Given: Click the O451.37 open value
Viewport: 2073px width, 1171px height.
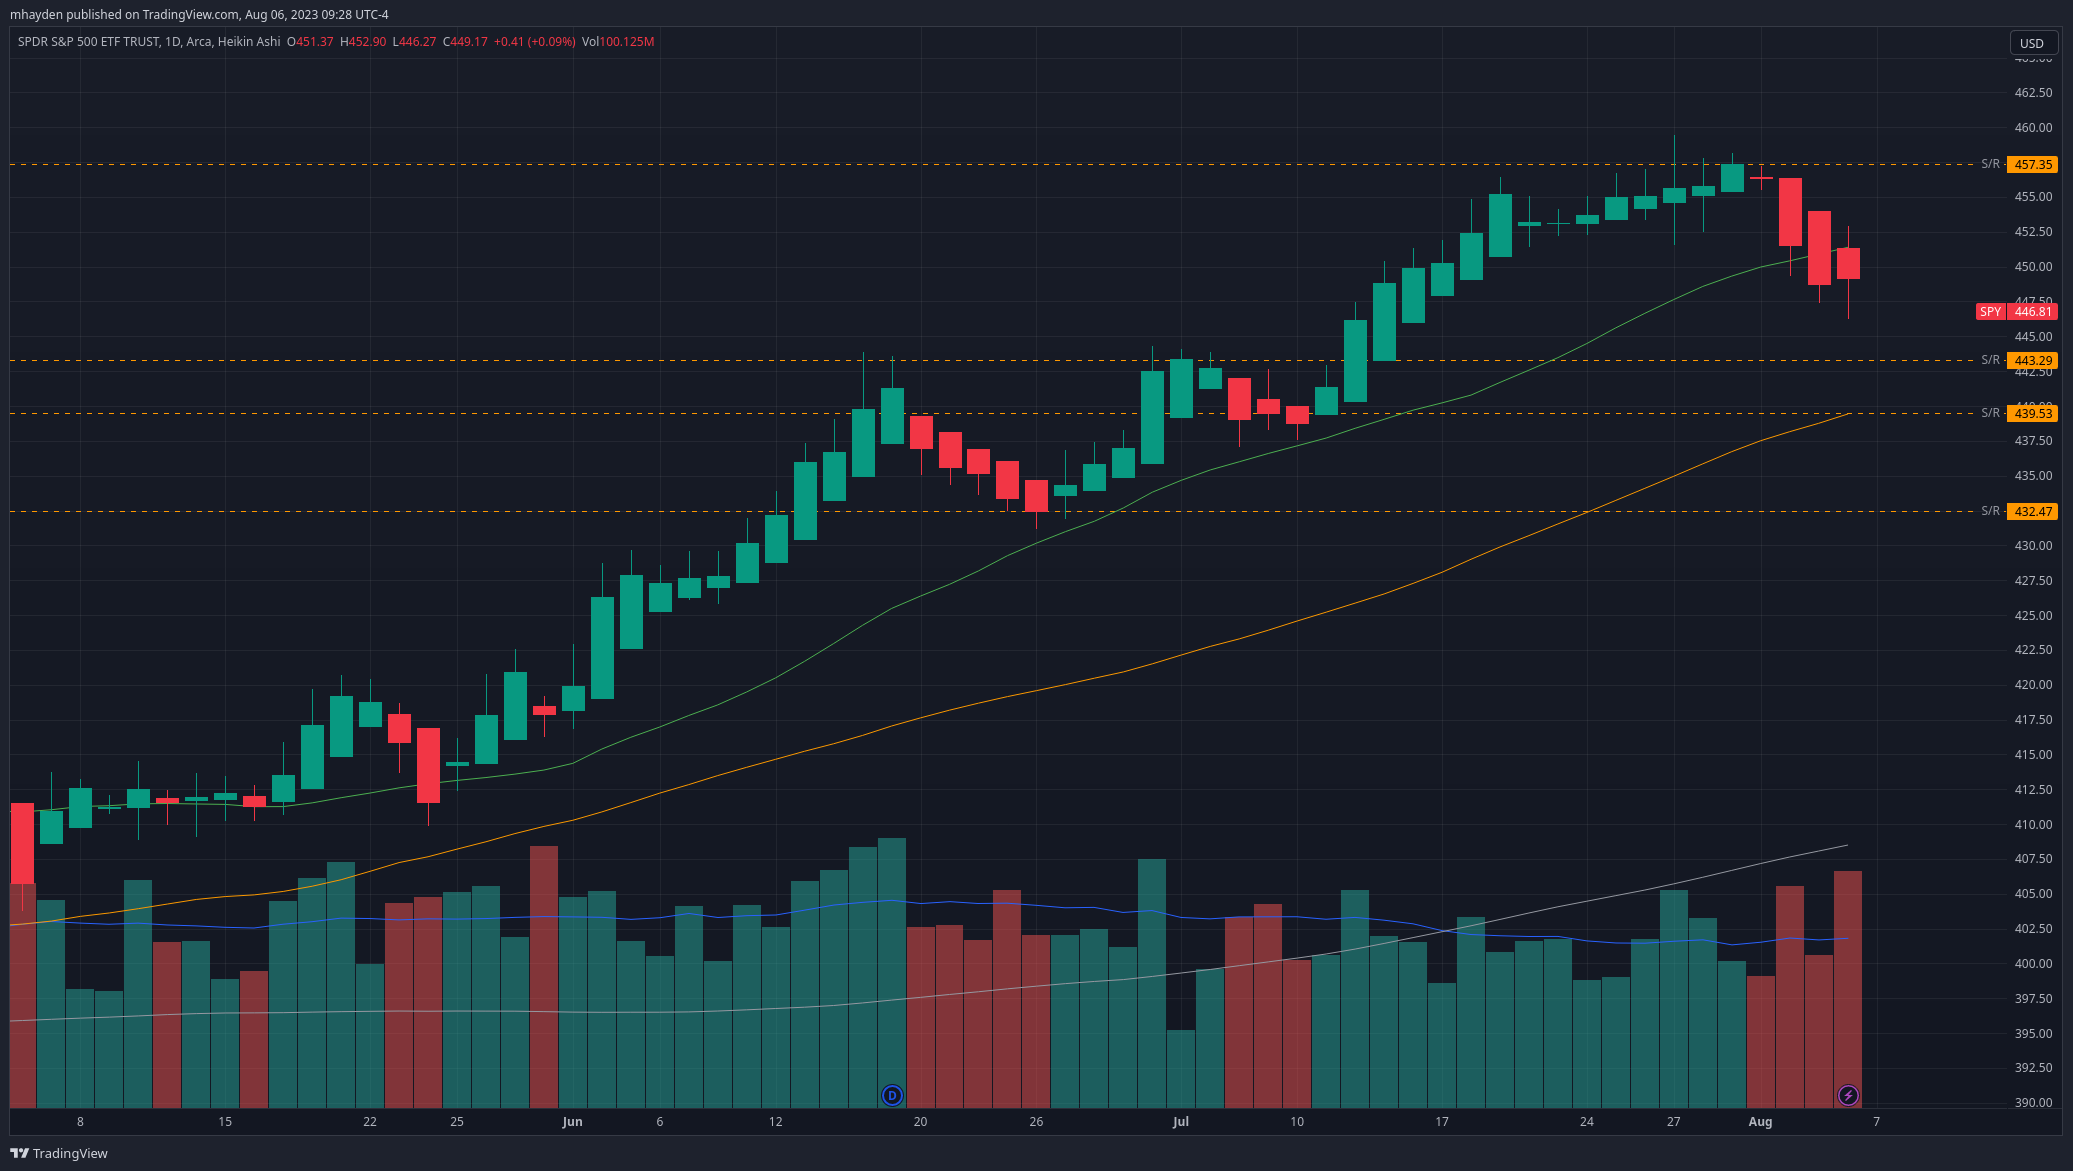Looking at the screenshot, I should pos(310,42).
